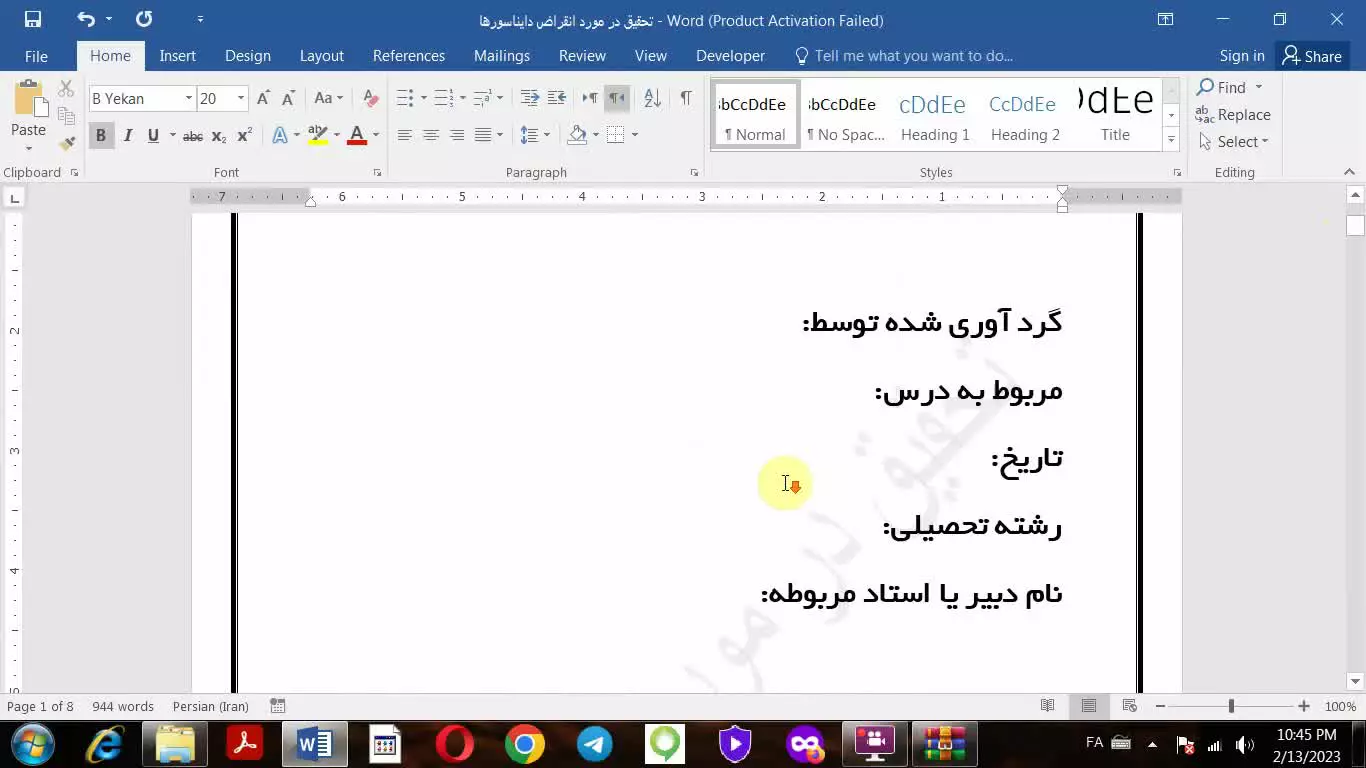Open the font color dropdown arrow
The width and height of the screenshot is (1366, 768).
coord(376,135)
